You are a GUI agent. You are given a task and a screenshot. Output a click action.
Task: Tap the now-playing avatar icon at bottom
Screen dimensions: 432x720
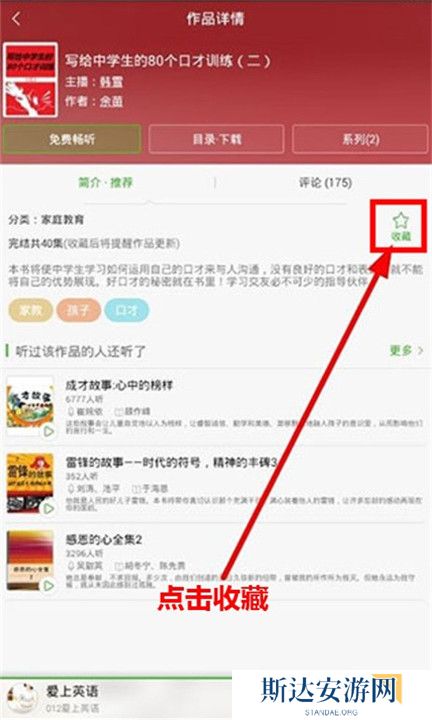[22, 698]
